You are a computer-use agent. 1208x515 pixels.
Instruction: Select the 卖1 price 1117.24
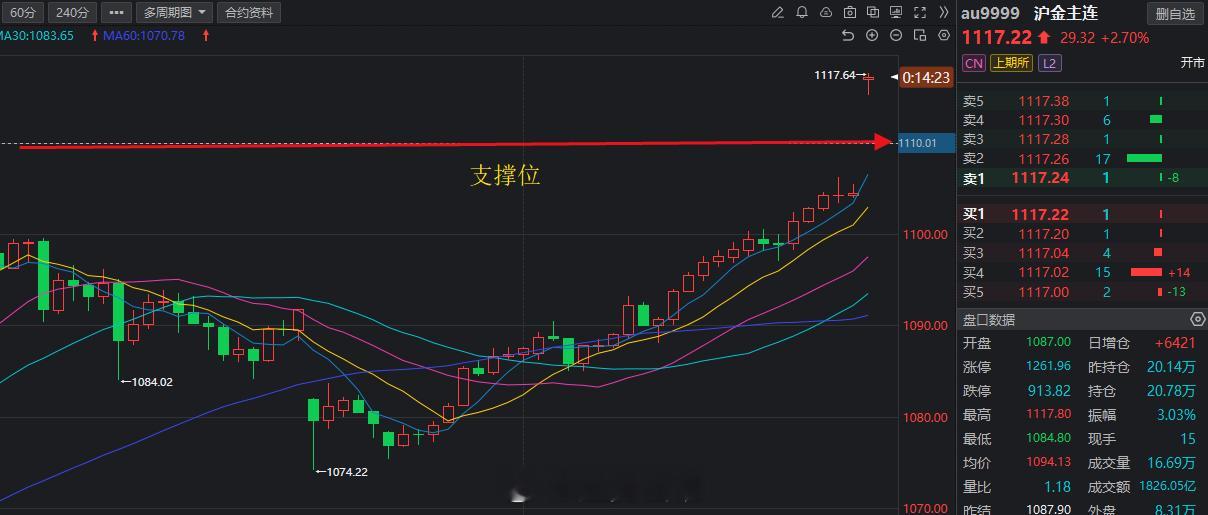(1041, 178)
